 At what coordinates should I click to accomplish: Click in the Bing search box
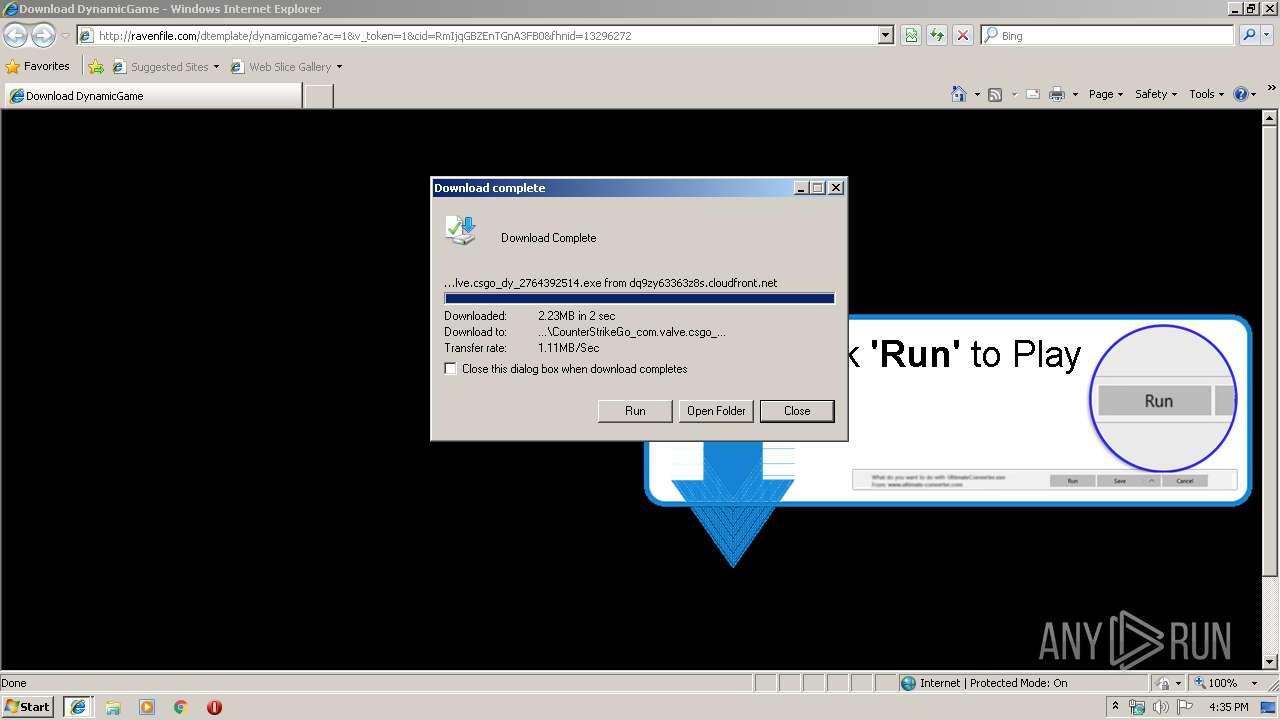click(x=1108, y=35)
